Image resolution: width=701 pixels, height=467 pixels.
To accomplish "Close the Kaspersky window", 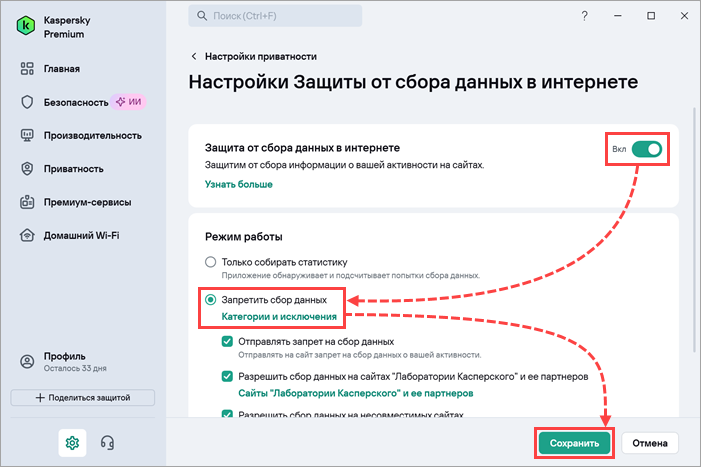I will tap(684, 16).
